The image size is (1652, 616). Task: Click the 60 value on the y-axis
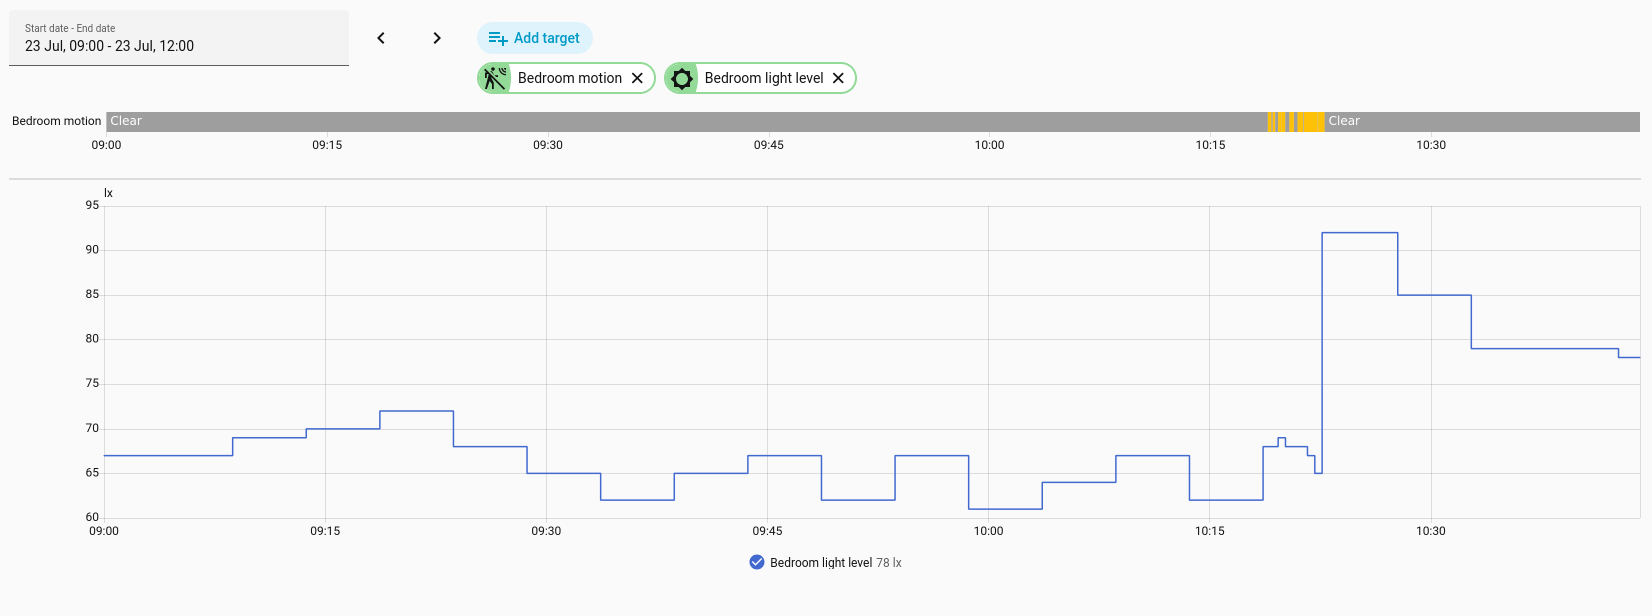tap(92, 517)
